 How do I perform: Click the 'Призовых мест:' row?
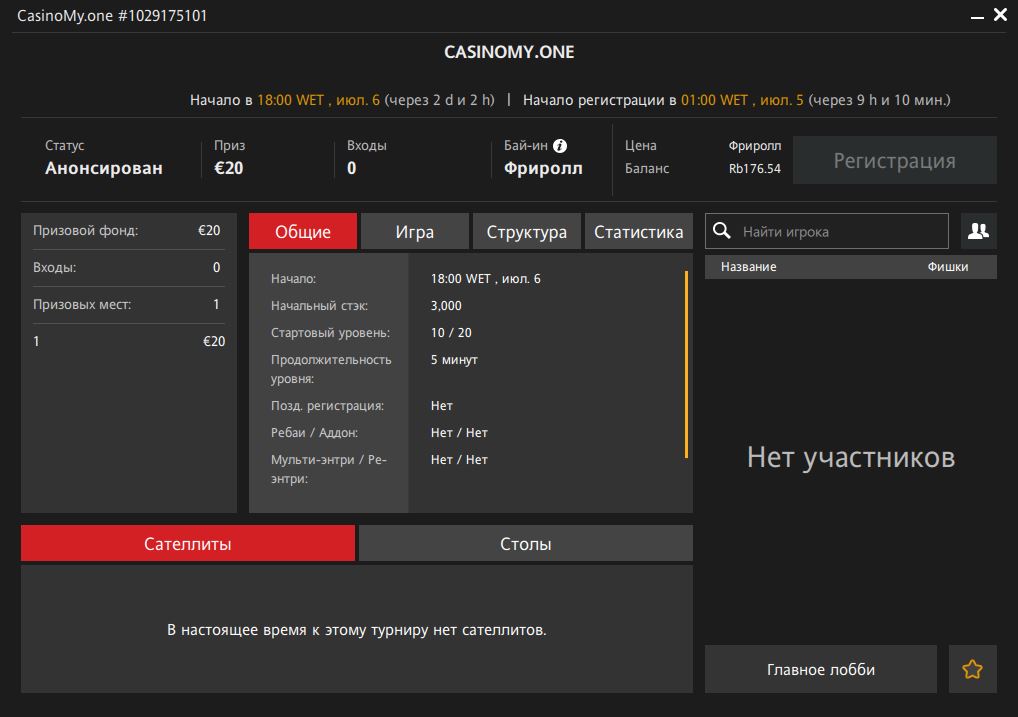[127, 304]
